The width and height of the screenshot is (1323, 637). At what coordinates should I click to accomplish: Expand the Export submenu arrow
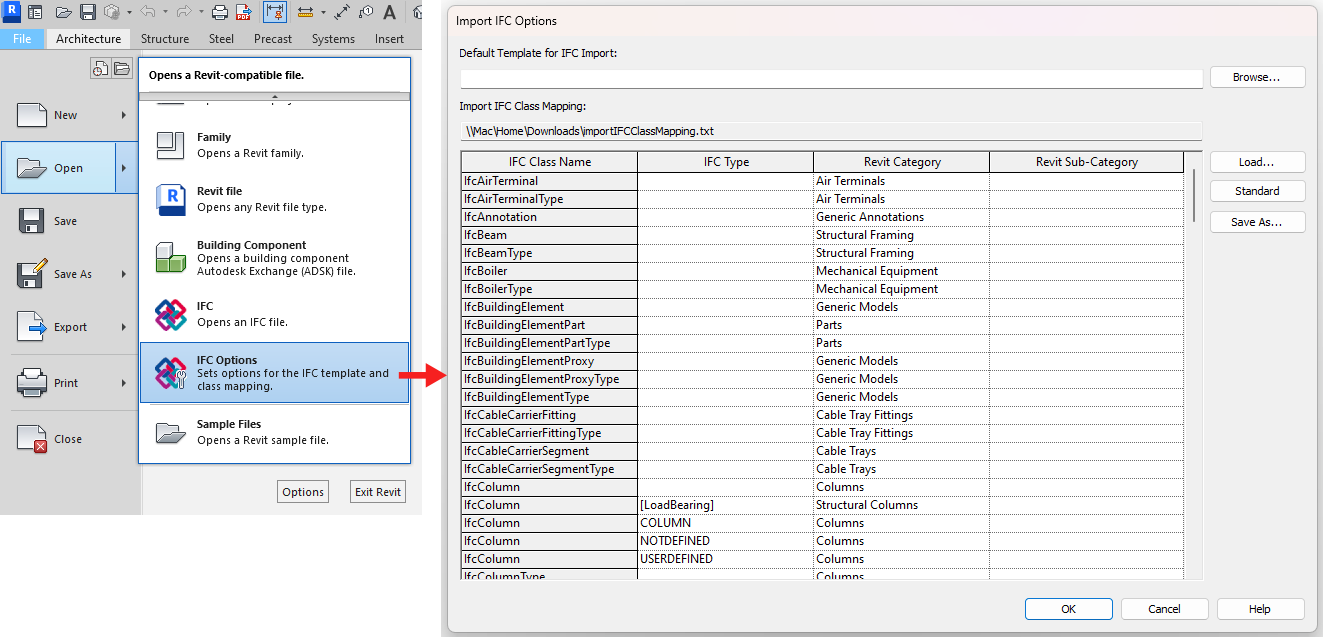pos(124,327)
